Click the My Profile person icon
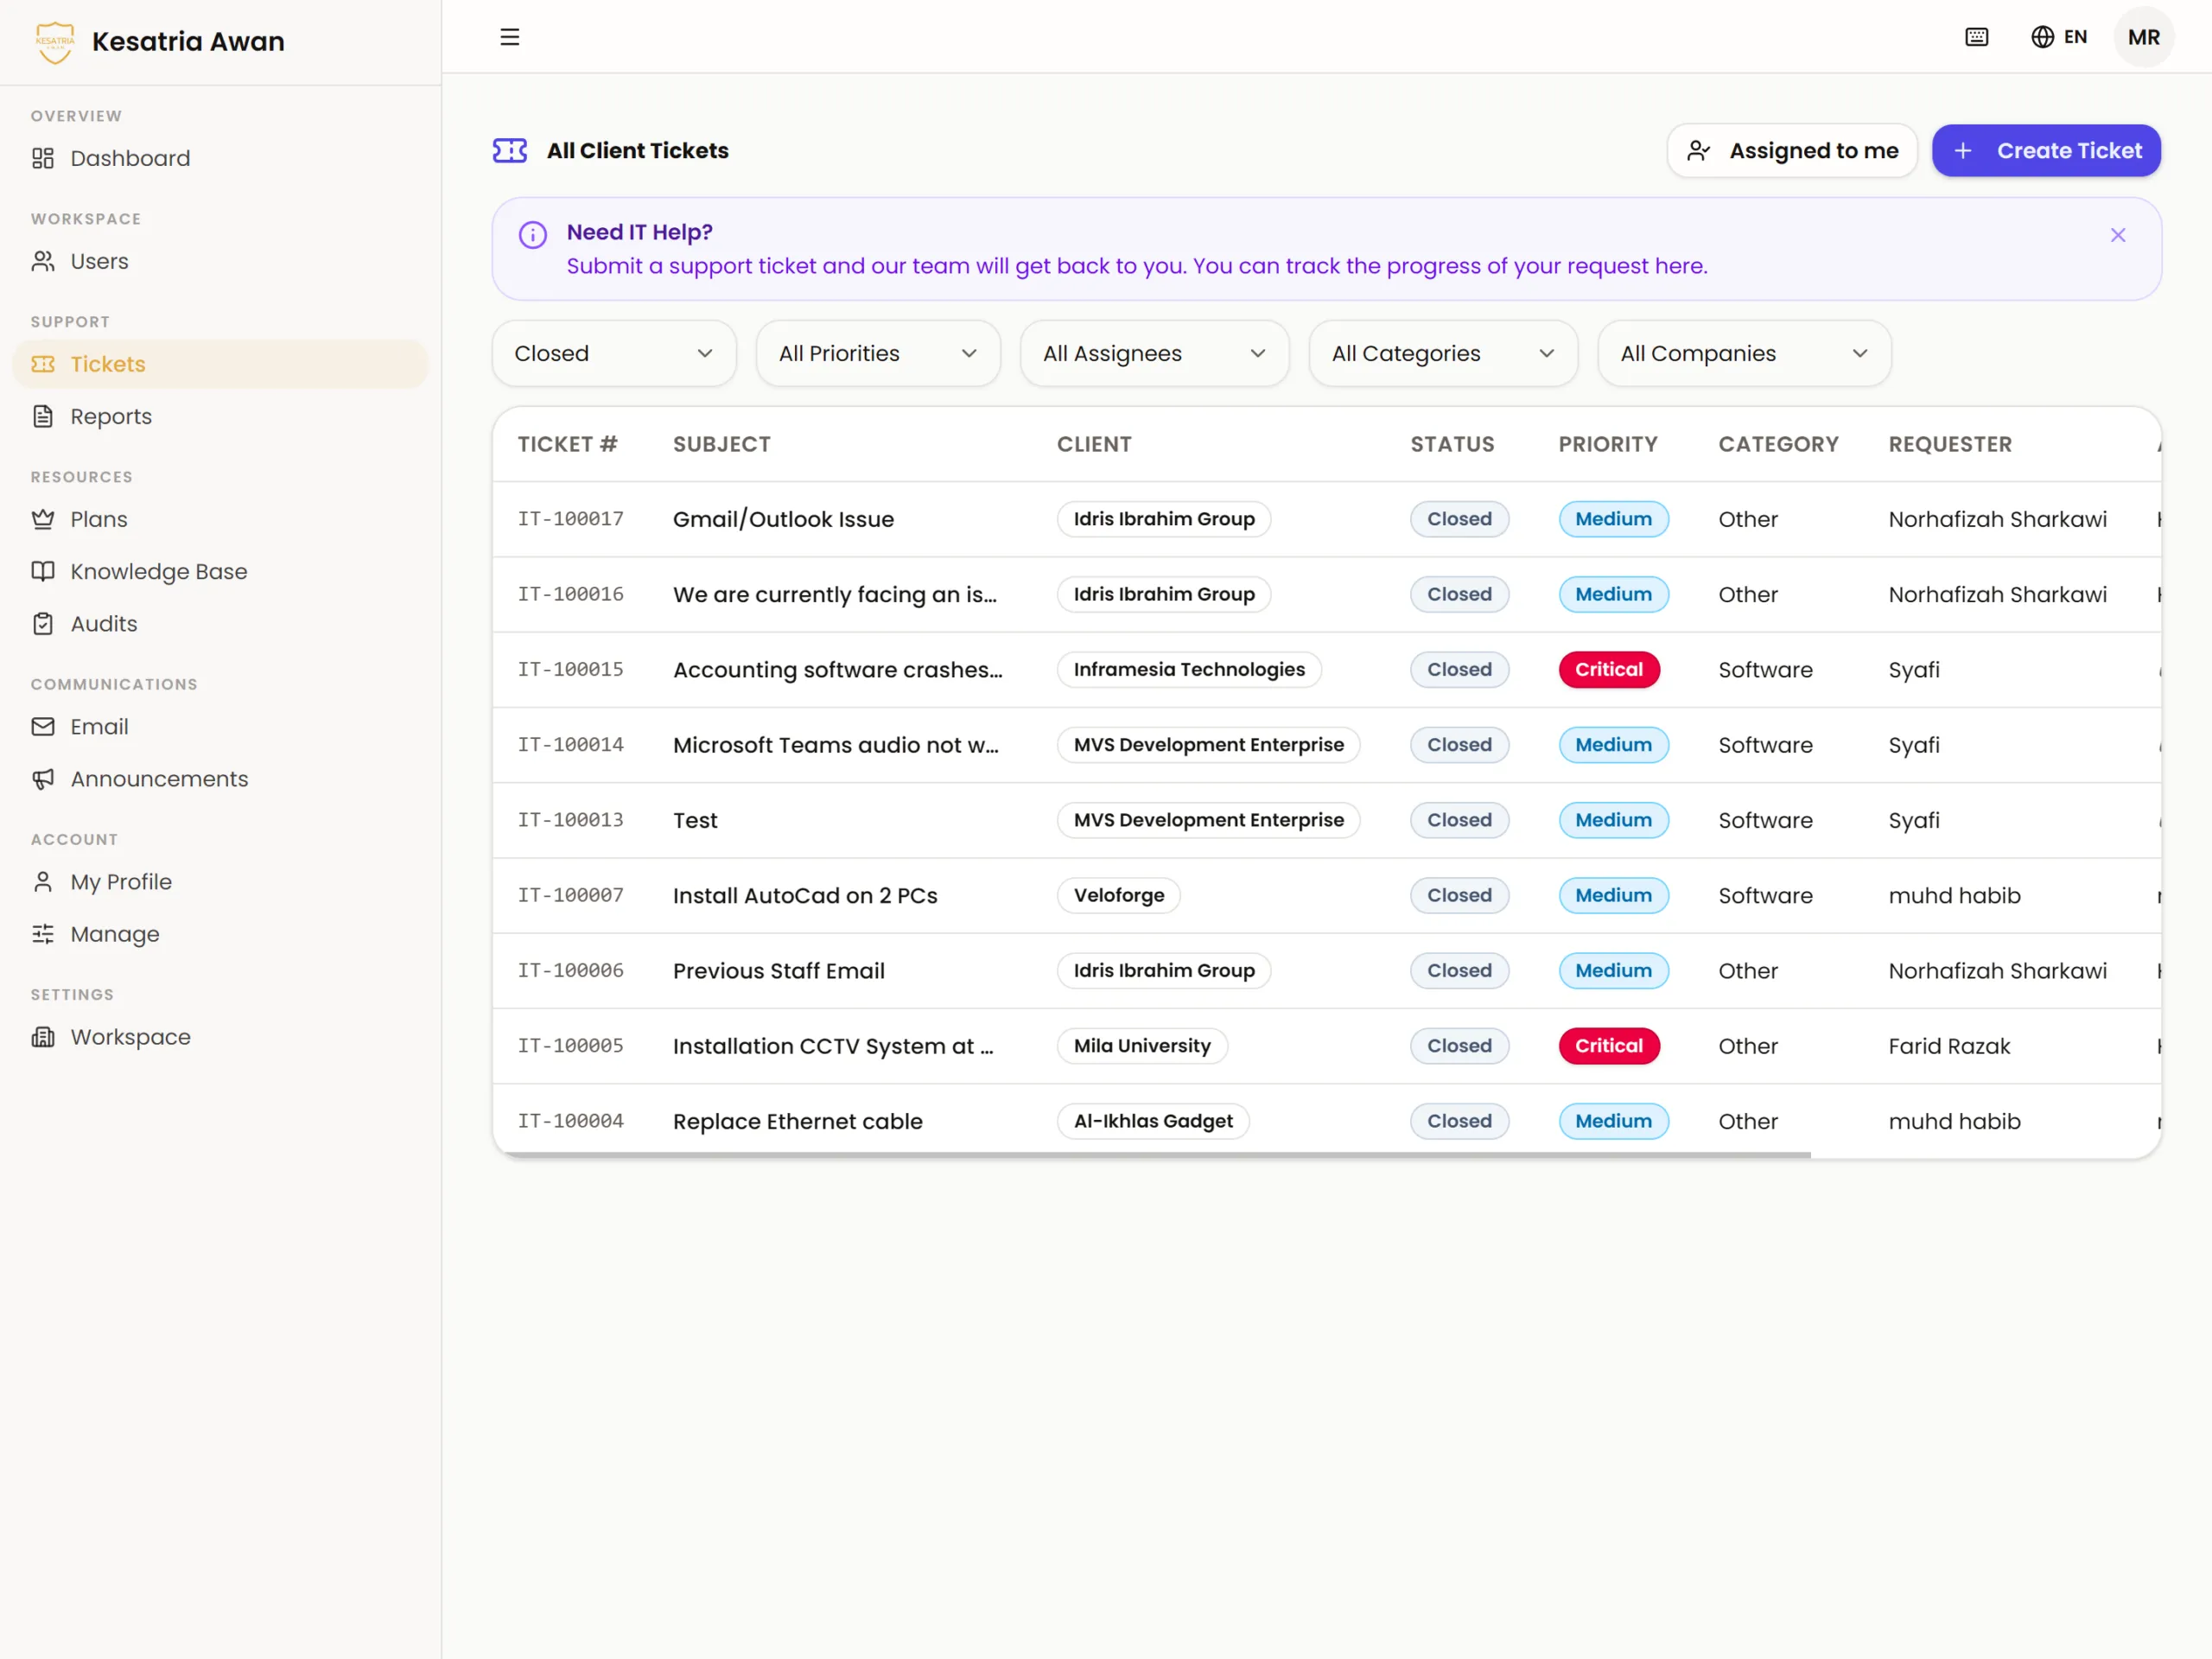This screenshot has width=2212, height=1659. click(43, 882)
